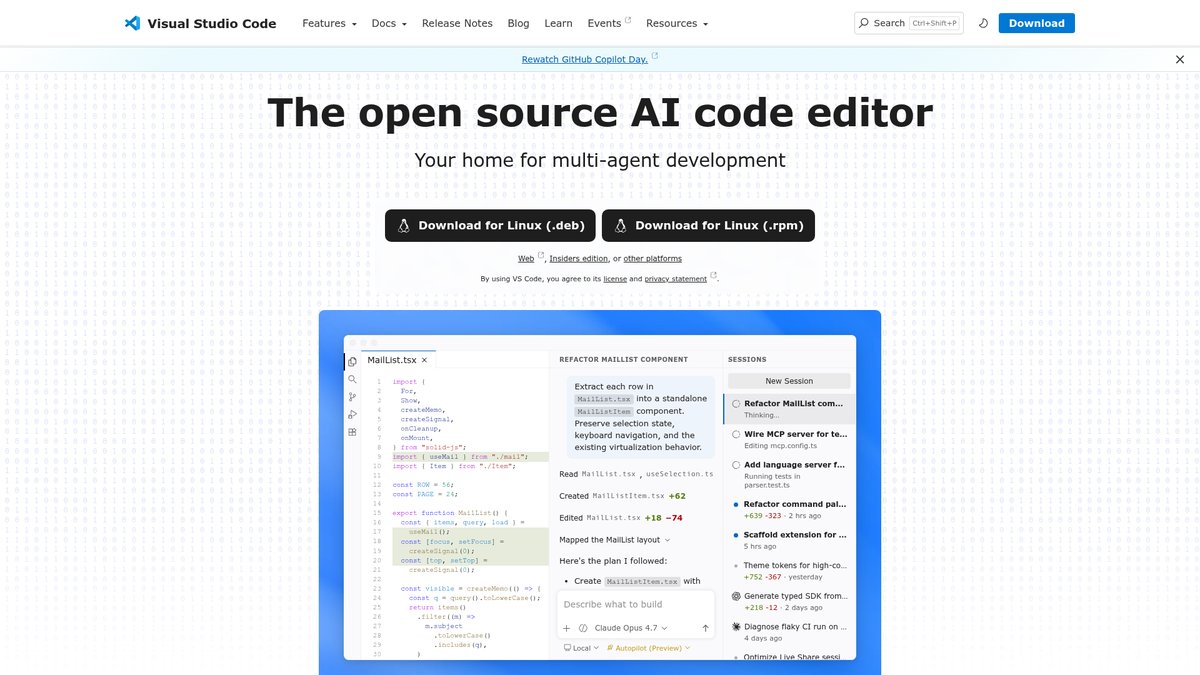Select the MailList.tsx editor tab

click(397, 360)
